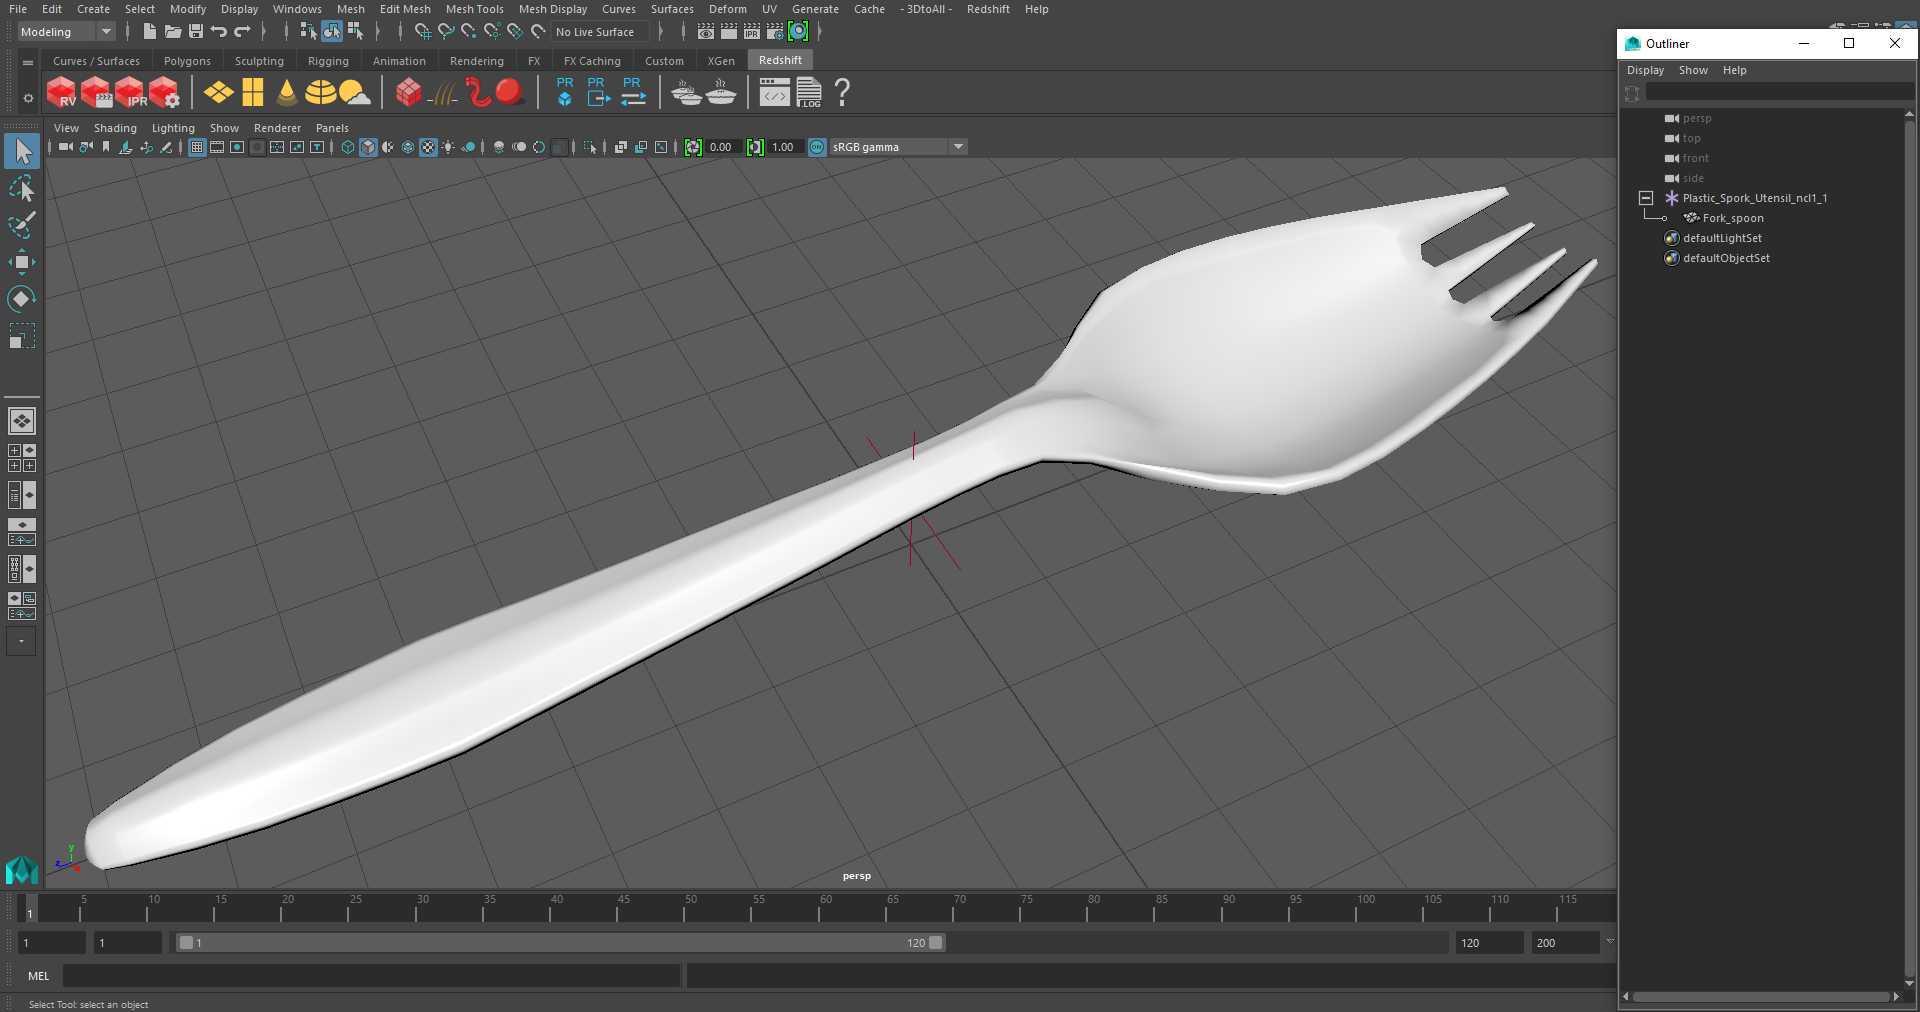This screenshot has width=1920, height=1012.
Task: Toggle textured display checker icon
Action: click(428, 147)
